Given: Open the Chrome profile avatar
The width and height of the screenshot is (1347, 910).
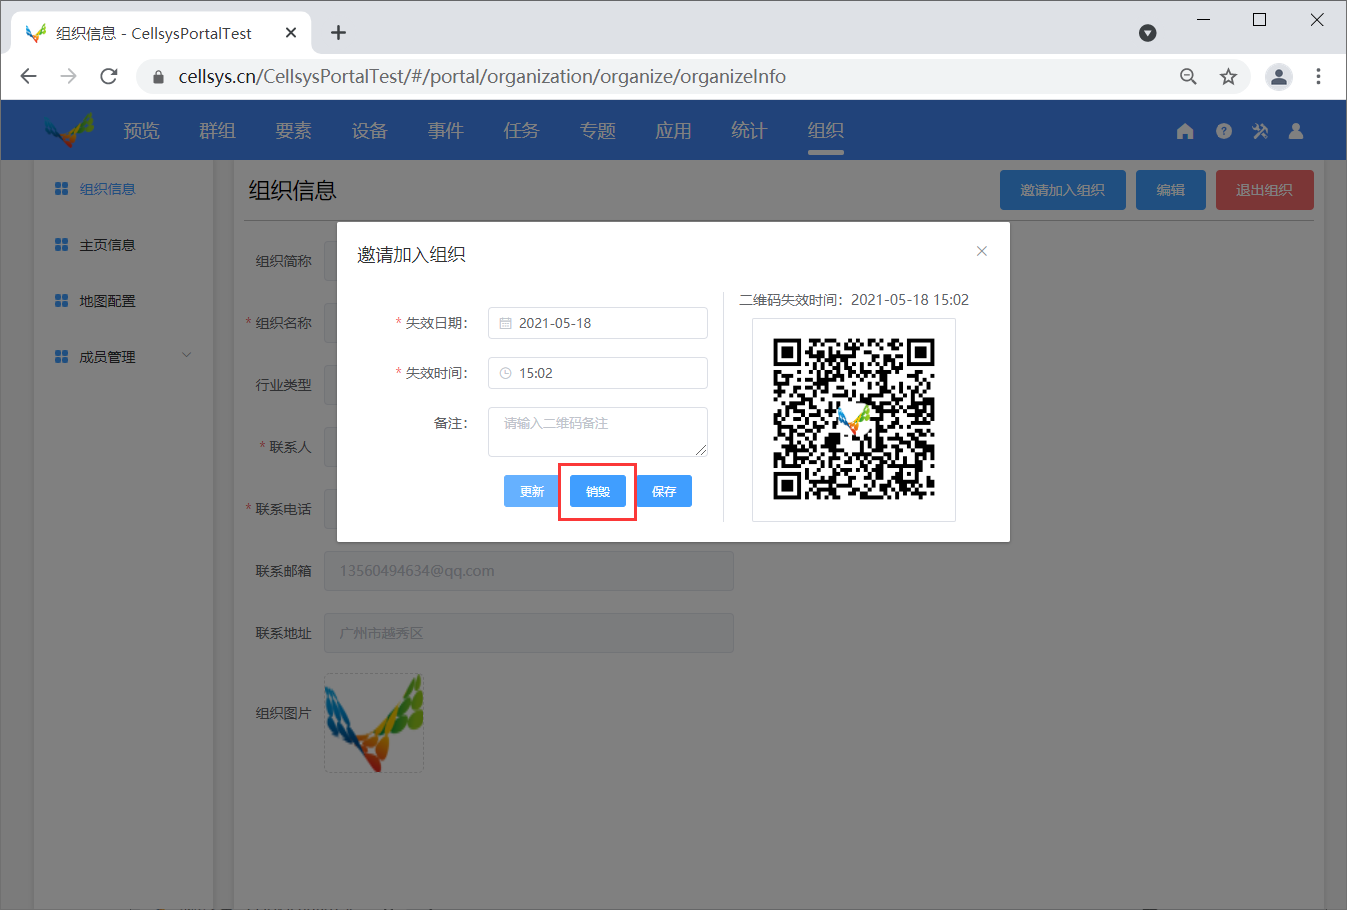Looking at the screenshot, I should coord(1279,76).
